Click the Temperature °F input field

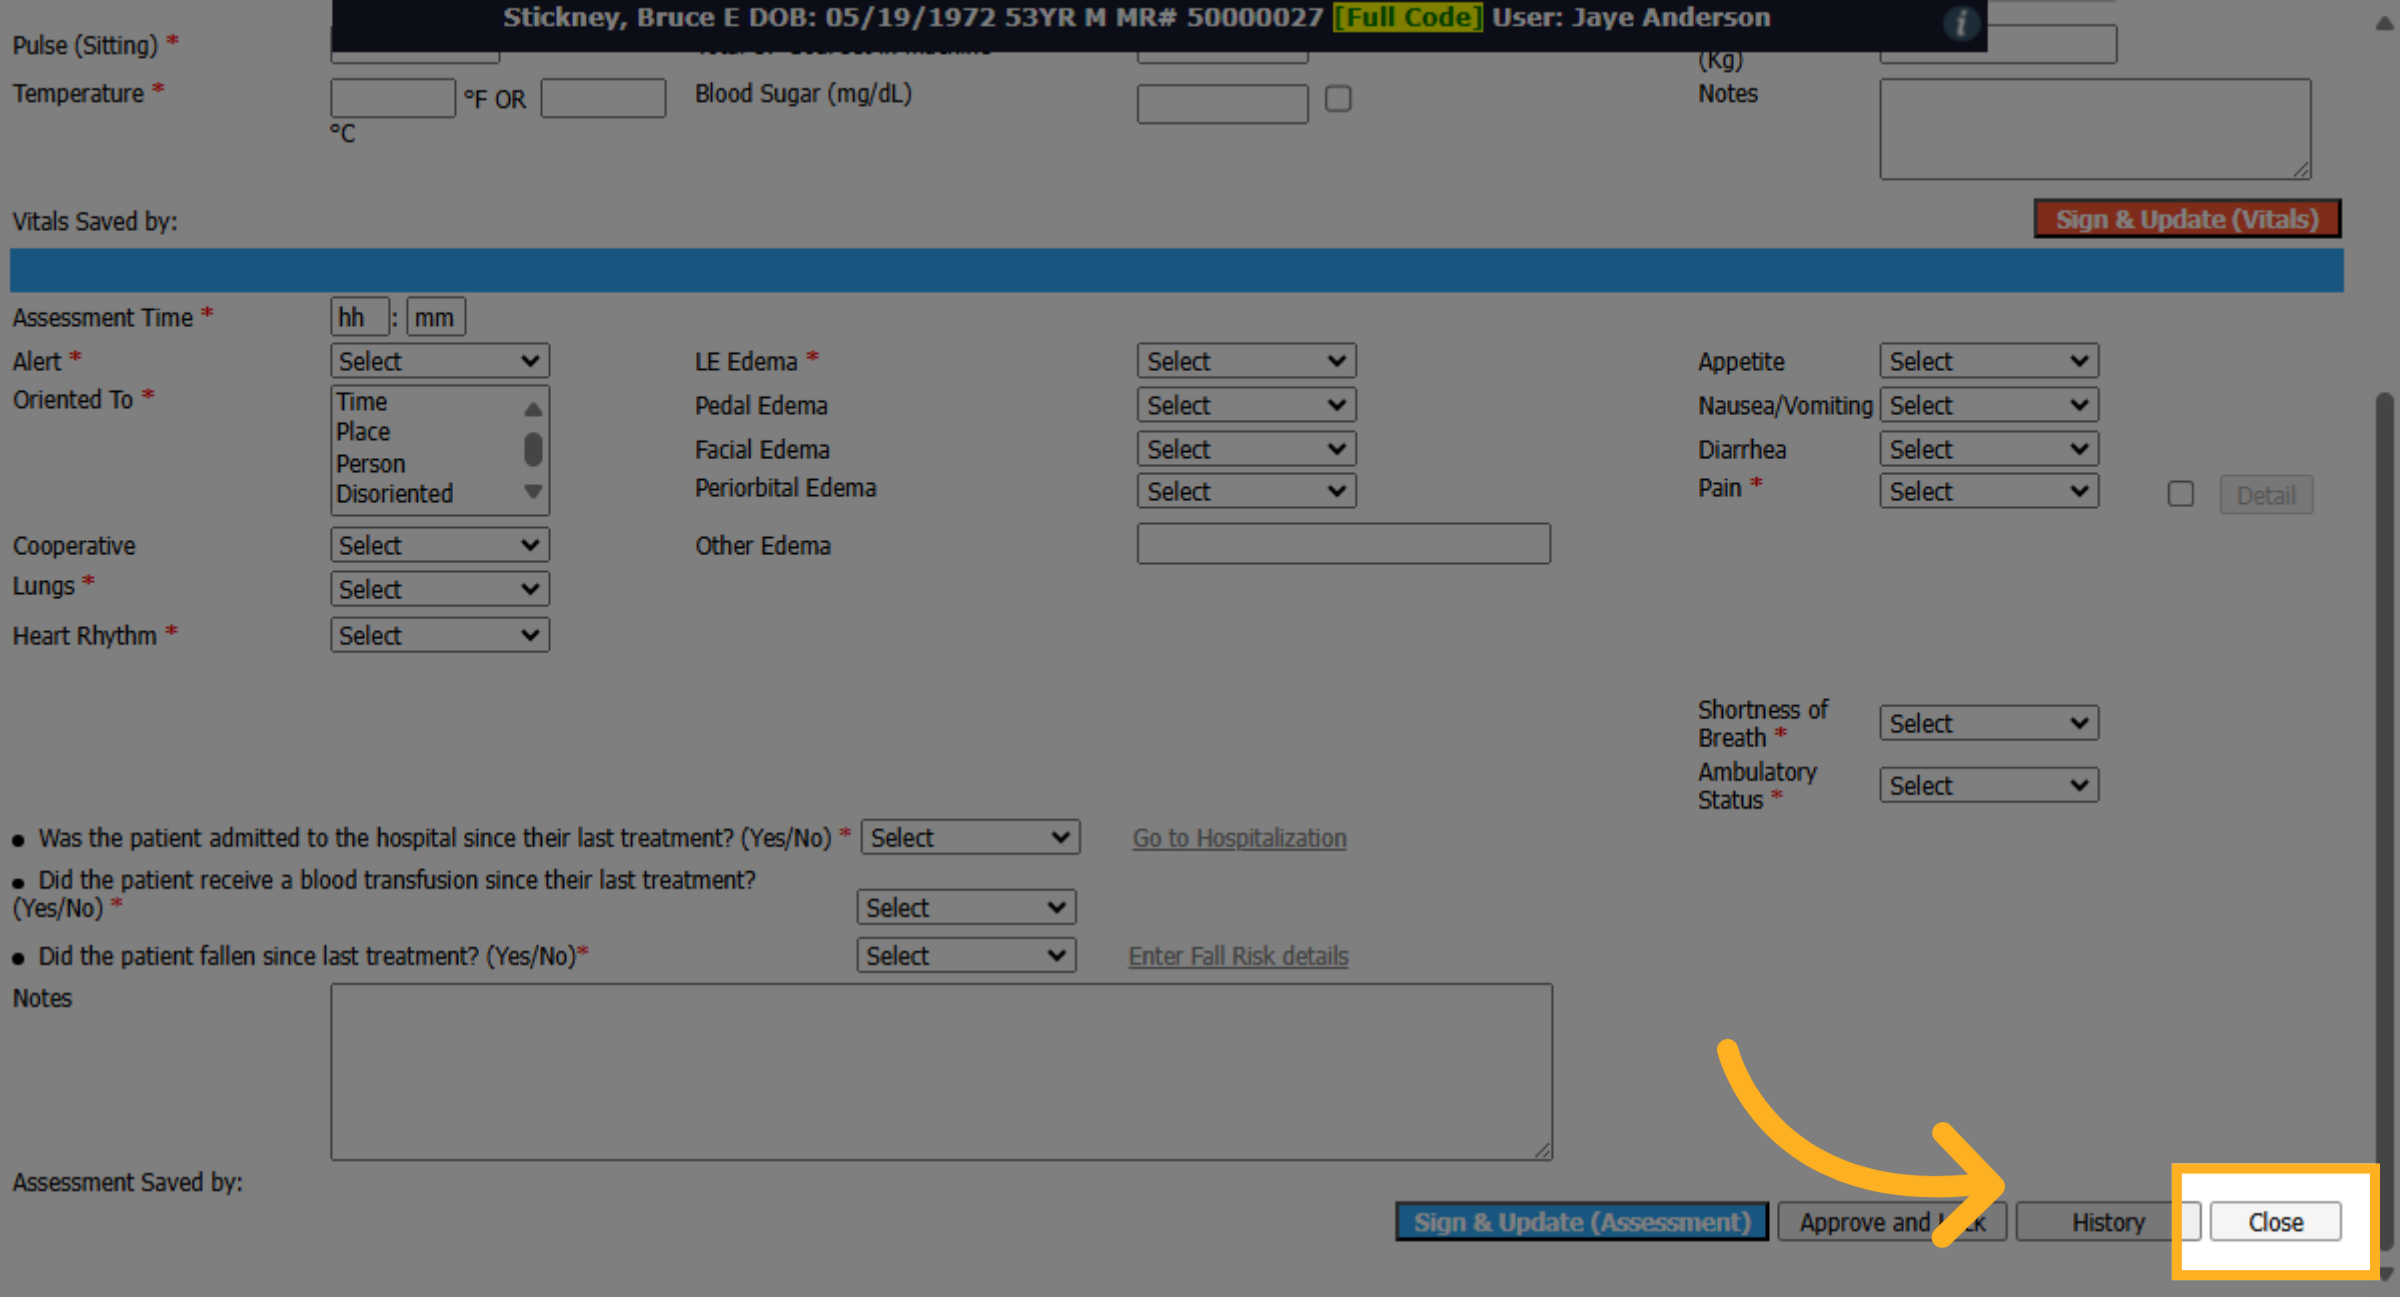tap(393, 98)
